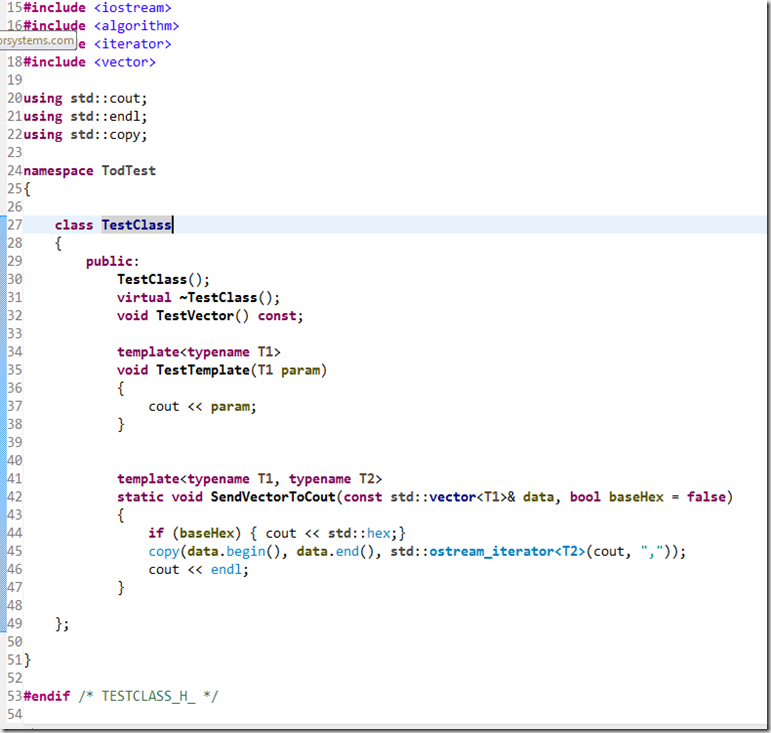Click 'virtual ~TestClass();' destructor line
This screenshot has height=733, width=771.
click(x=199, y=297)
